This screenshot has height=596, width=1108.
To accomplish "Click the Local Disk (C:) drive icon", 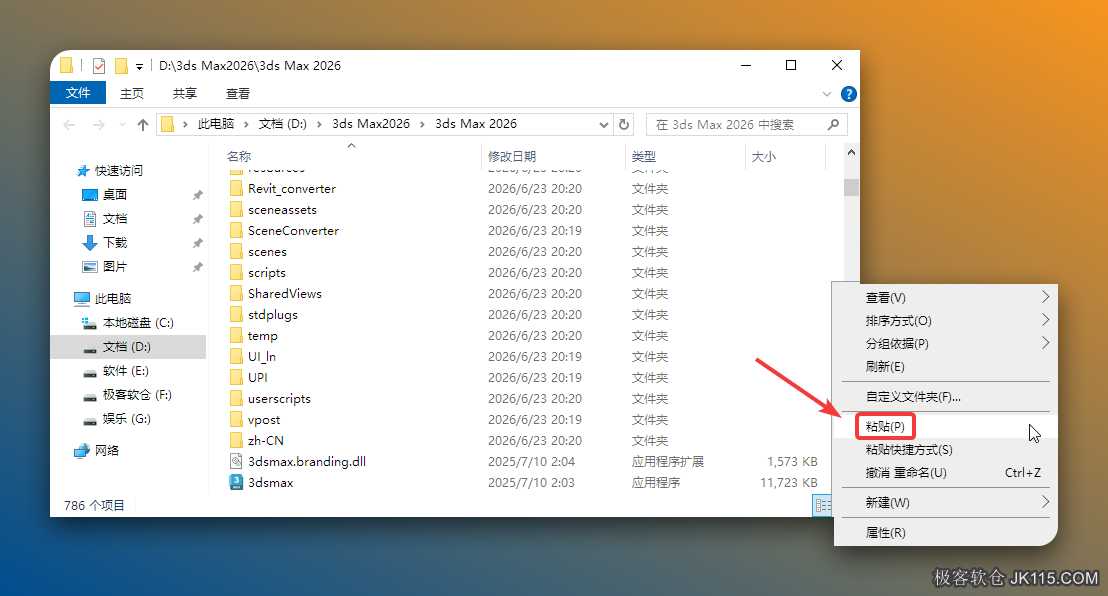I will click(x=90, y=323).
